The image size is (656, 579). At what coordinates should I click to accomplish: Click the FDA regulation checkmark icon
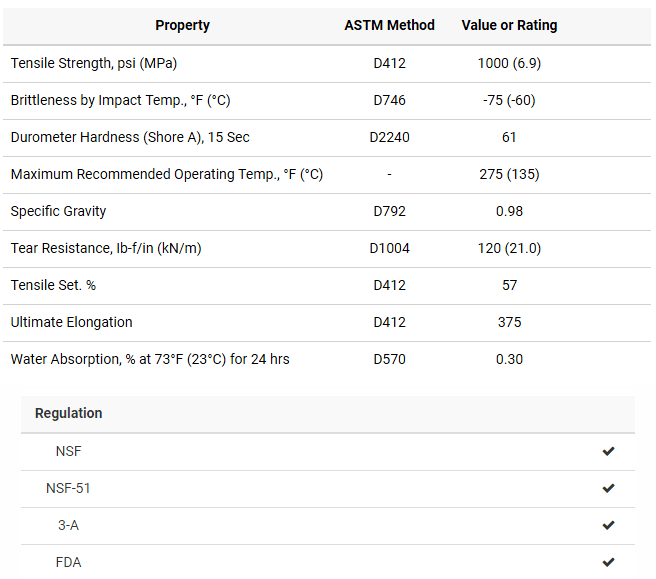pyautogui.click(x=608, y=563)
